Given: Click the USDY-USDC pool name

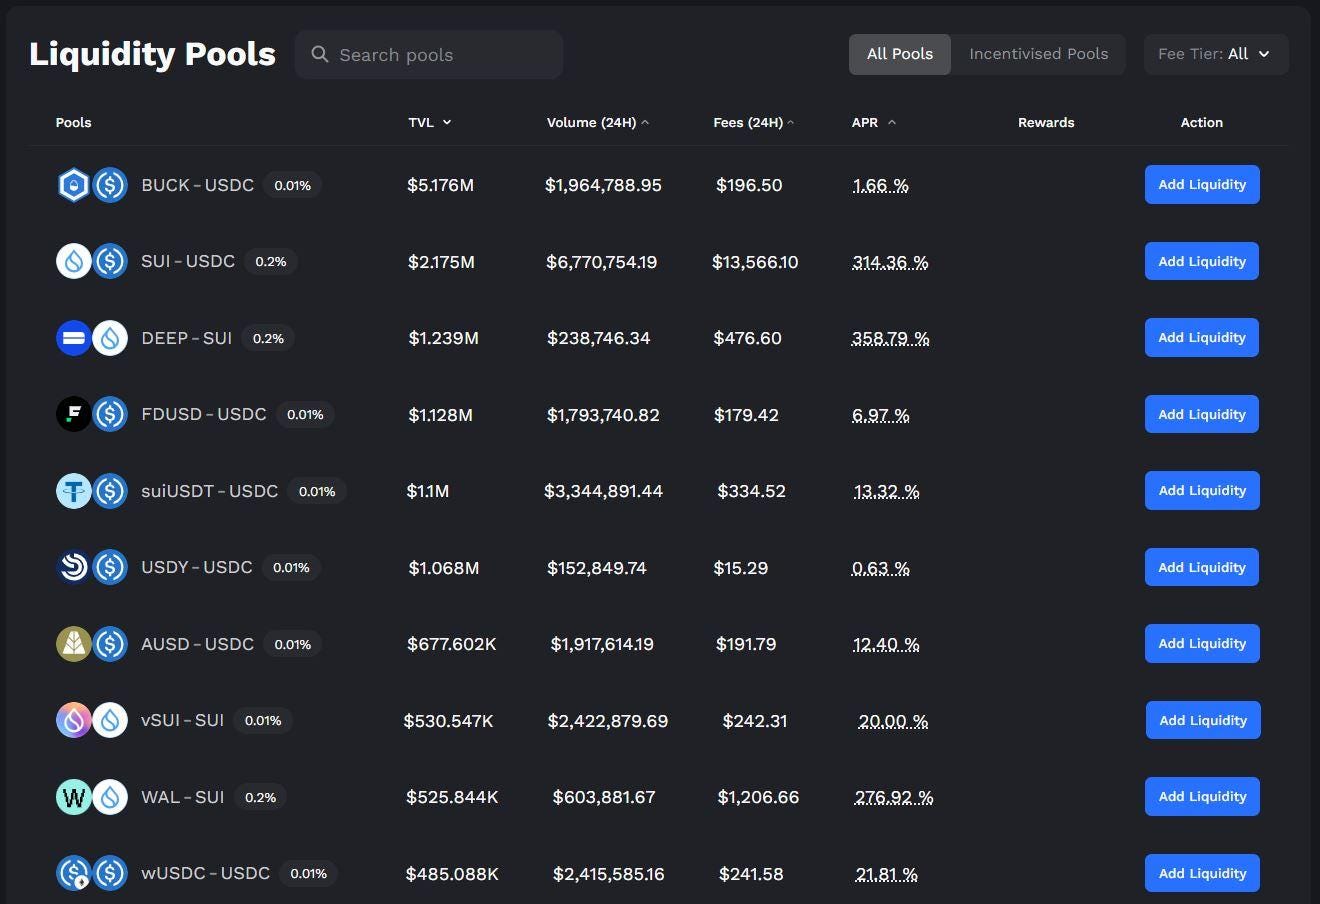Looking at the screenshot, I should (x=196, y=567).
